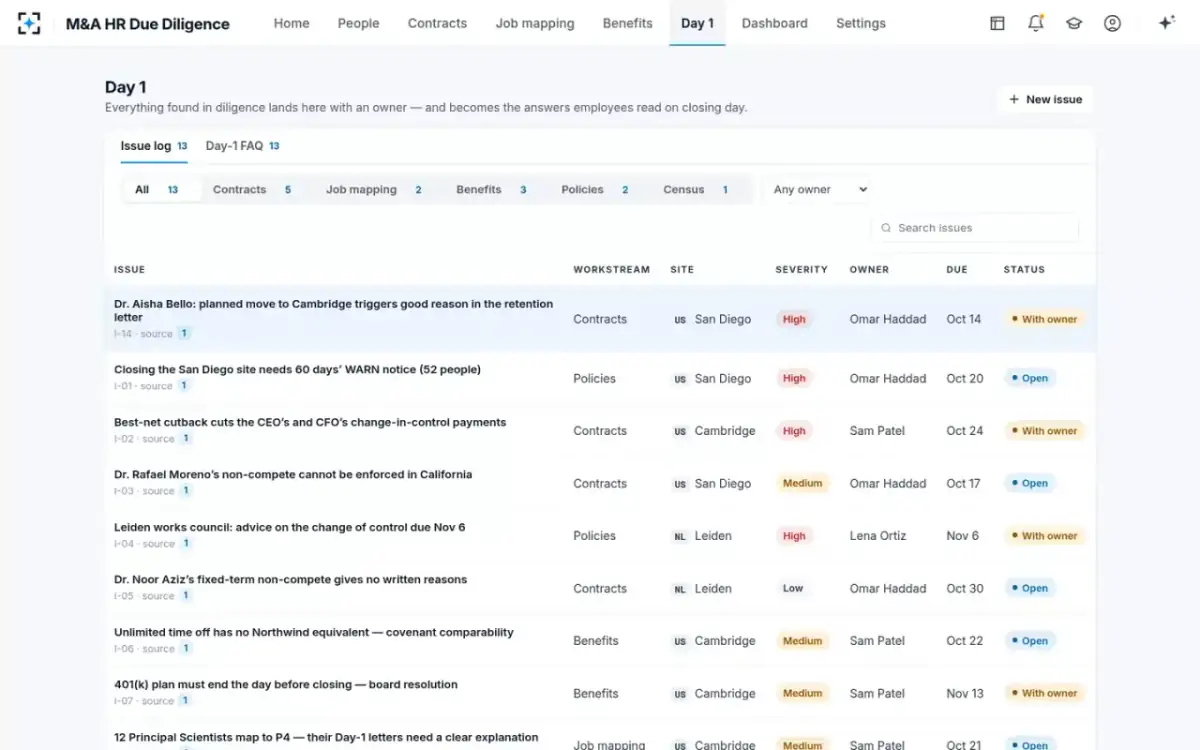
Task: Filter issues by Job mapping chip
Action: coord(374,189)
